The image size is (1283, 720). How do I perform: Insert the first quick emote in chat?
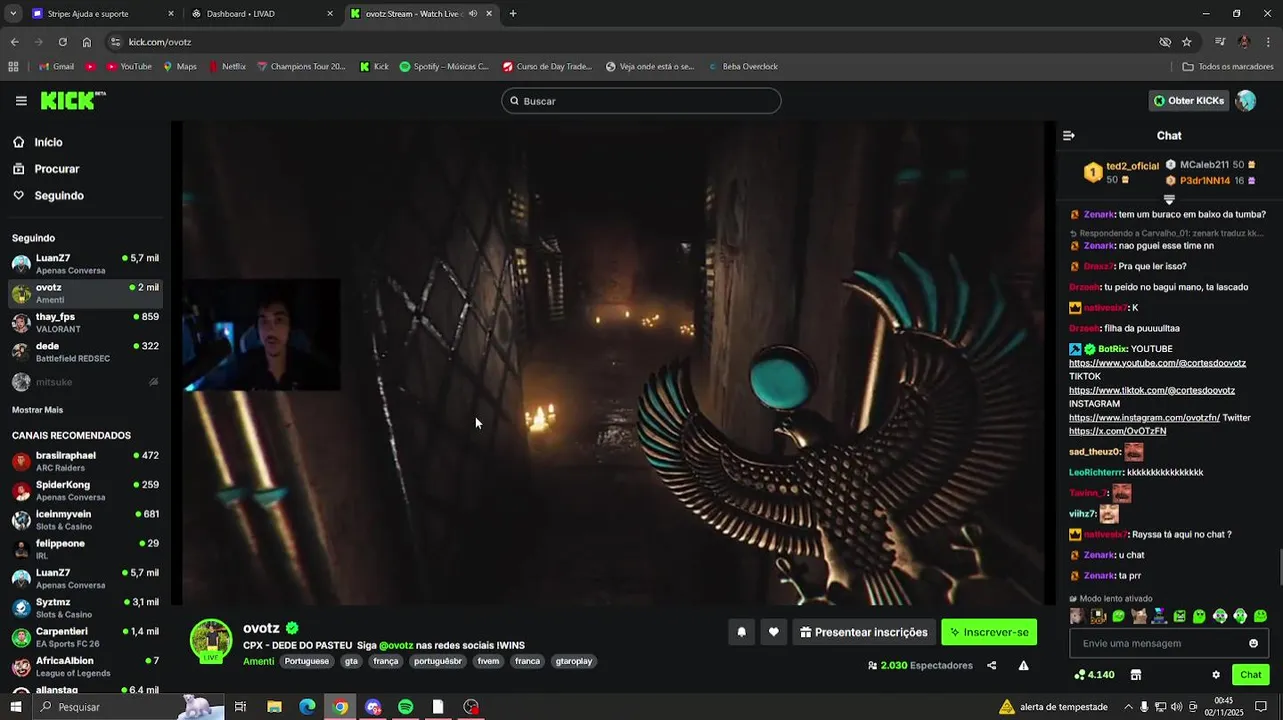1077,616
